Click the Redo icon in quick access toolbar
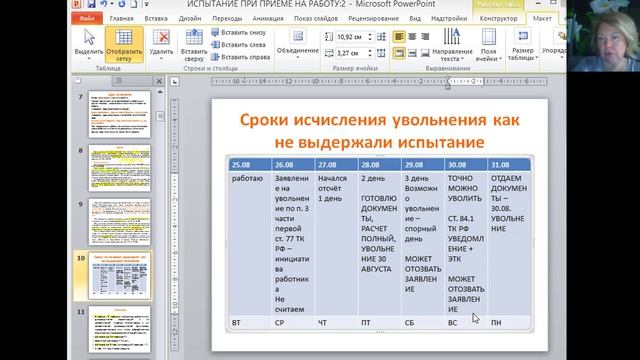This screenshot has height=360, width=640. pos(122,4)
